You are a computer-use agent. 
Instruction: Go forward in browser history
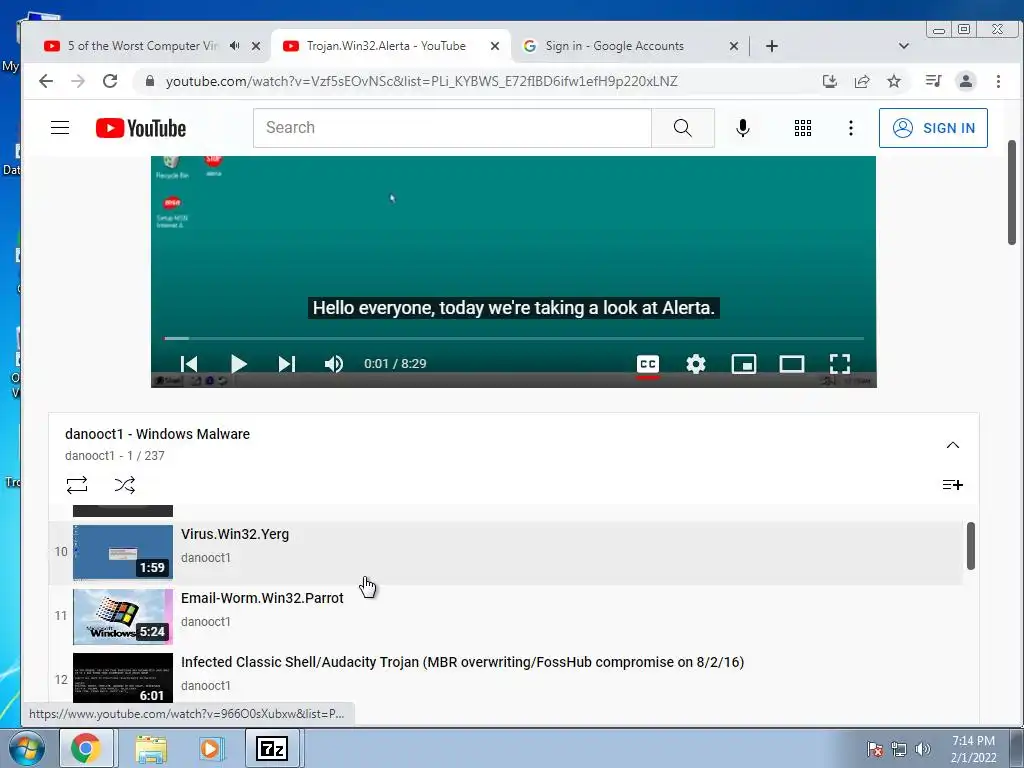(x=78, y=81)
